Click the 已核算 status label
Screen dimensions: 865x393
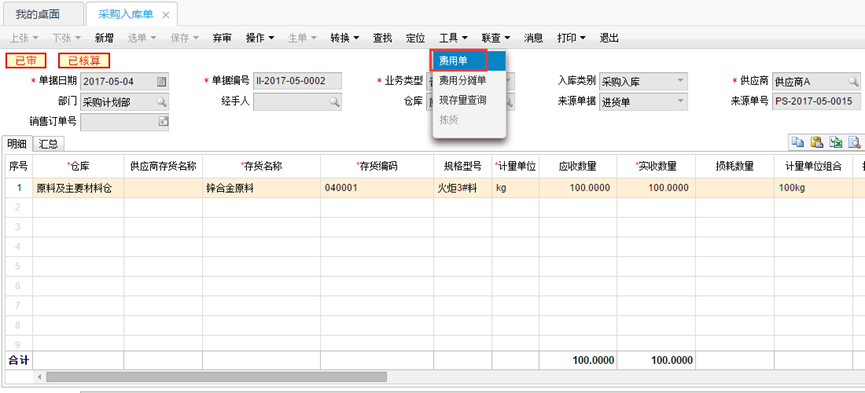(84, 61)
